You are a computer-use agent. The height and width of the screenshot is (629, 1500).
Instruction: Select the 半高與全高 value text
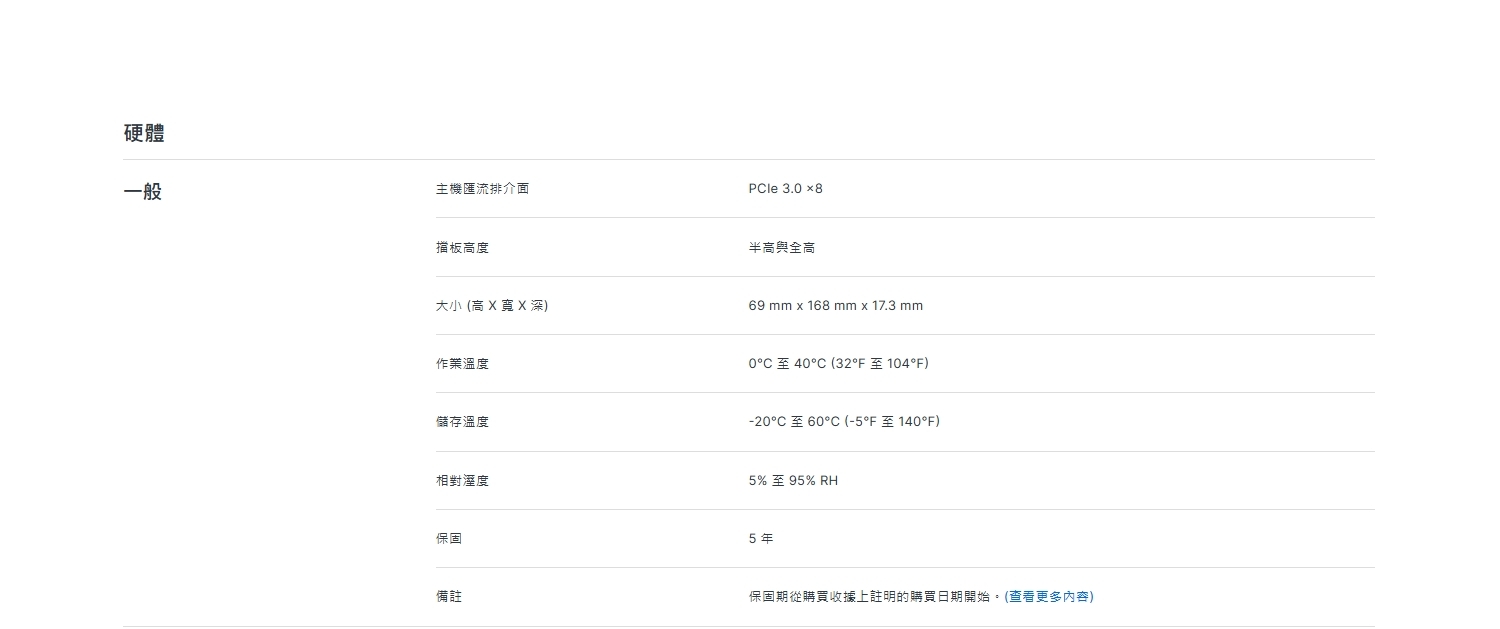pyautogui.click(x=781, y=247)
